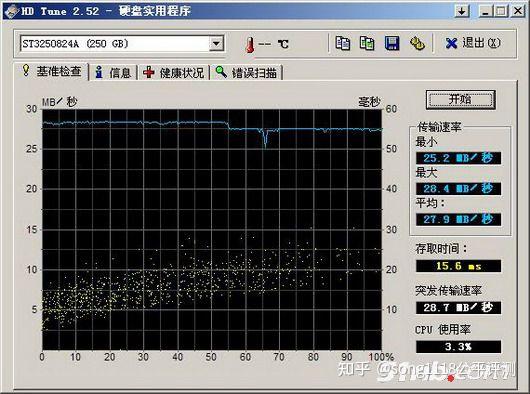
Task: Expand the drive selection dropdown arrow
Action: 216,44
